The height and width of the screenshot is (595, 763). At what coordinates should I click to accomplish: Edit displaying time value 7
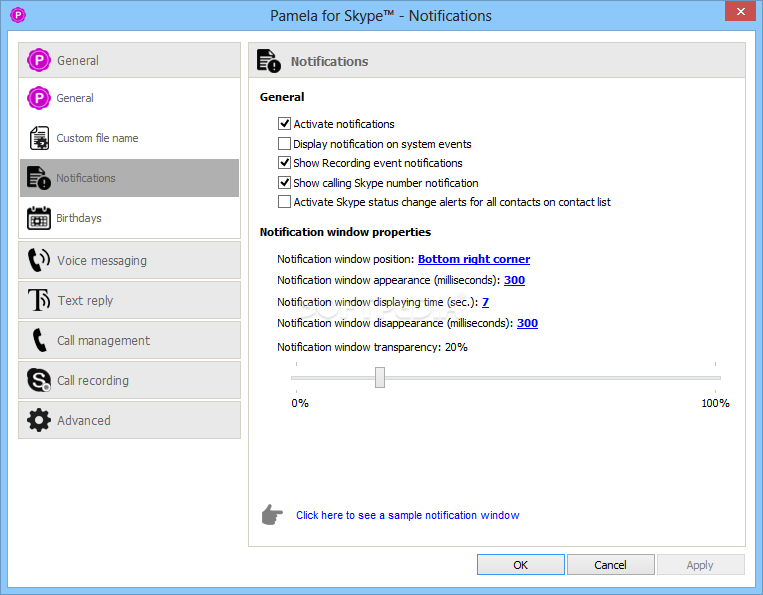click(x=485, y=302)
